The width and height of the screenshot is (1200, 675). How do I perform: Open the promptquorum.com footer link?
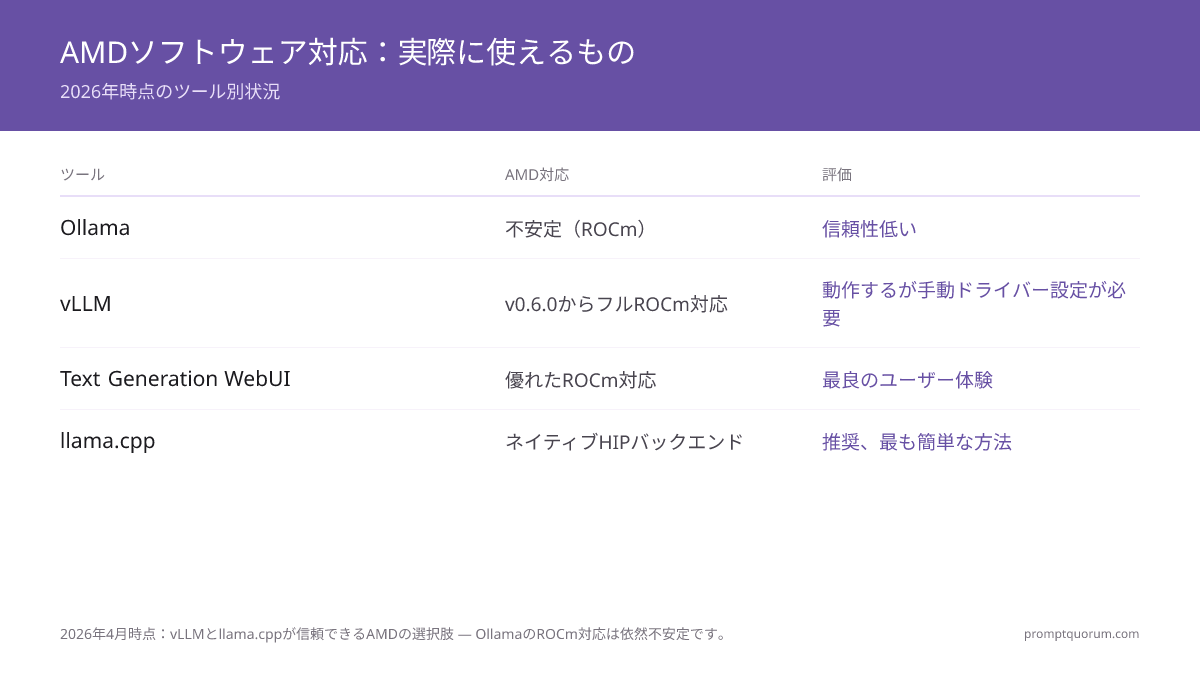(x=1081, y=634)
